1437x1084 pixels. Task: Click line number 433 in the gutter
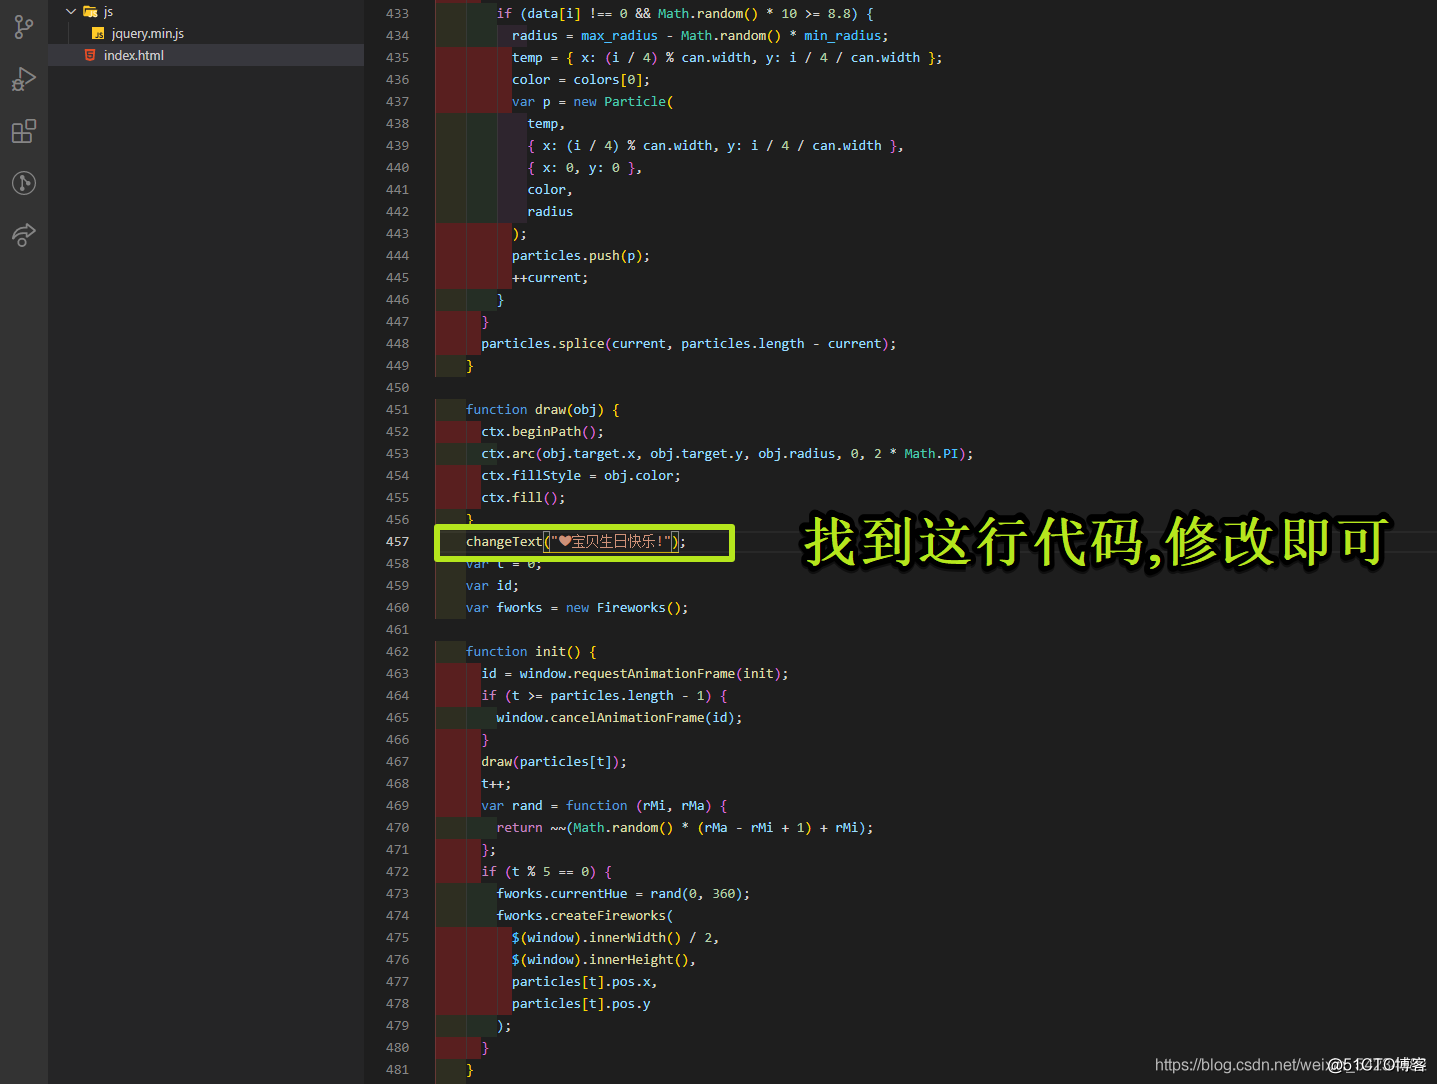397,13
